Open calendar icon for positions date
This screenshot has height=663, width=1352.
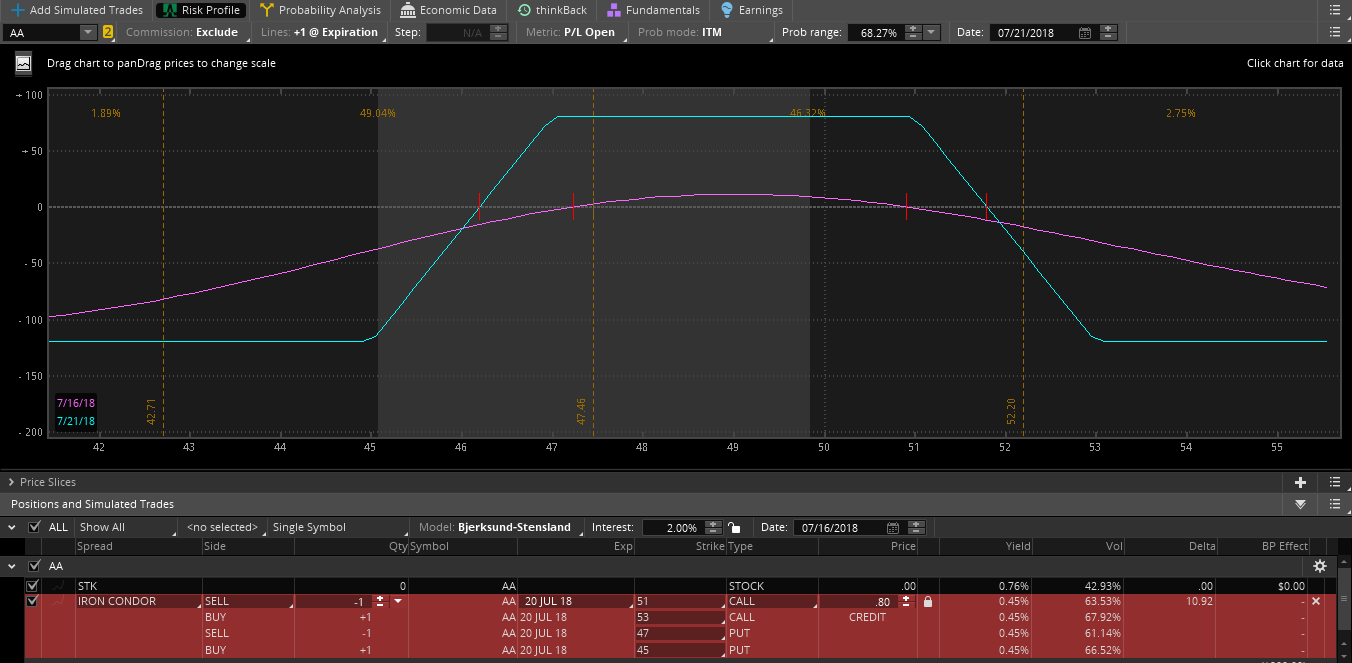point(893,528)
